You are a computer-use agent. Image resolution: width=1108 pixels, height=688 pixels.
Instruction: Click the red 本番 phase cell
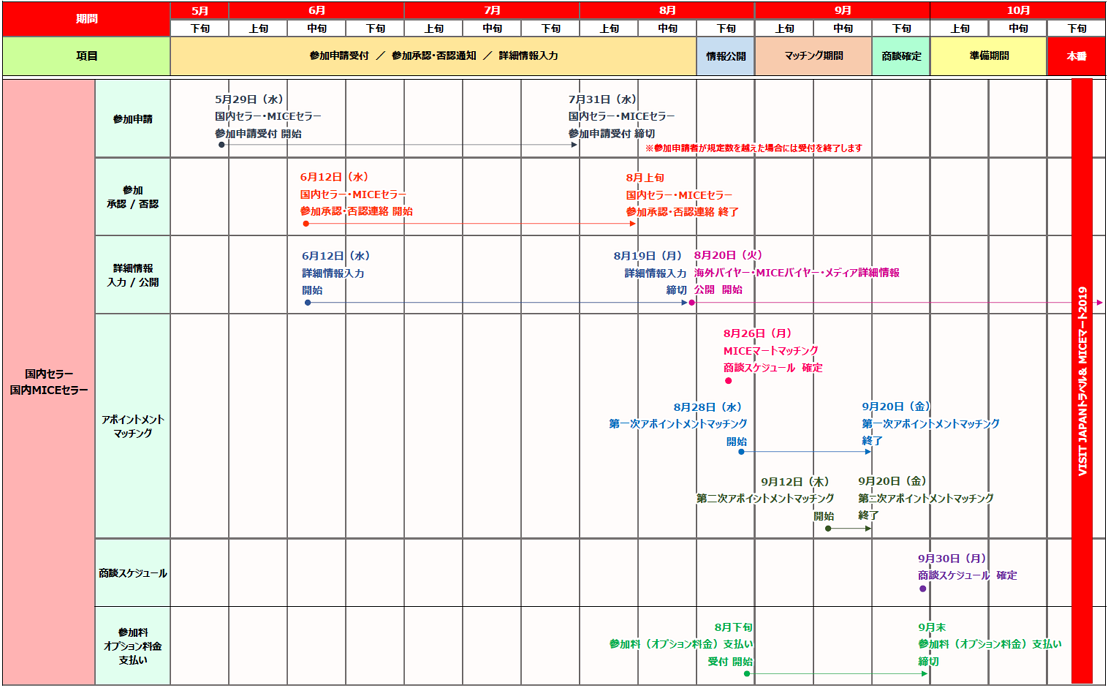coord(1076,56)
